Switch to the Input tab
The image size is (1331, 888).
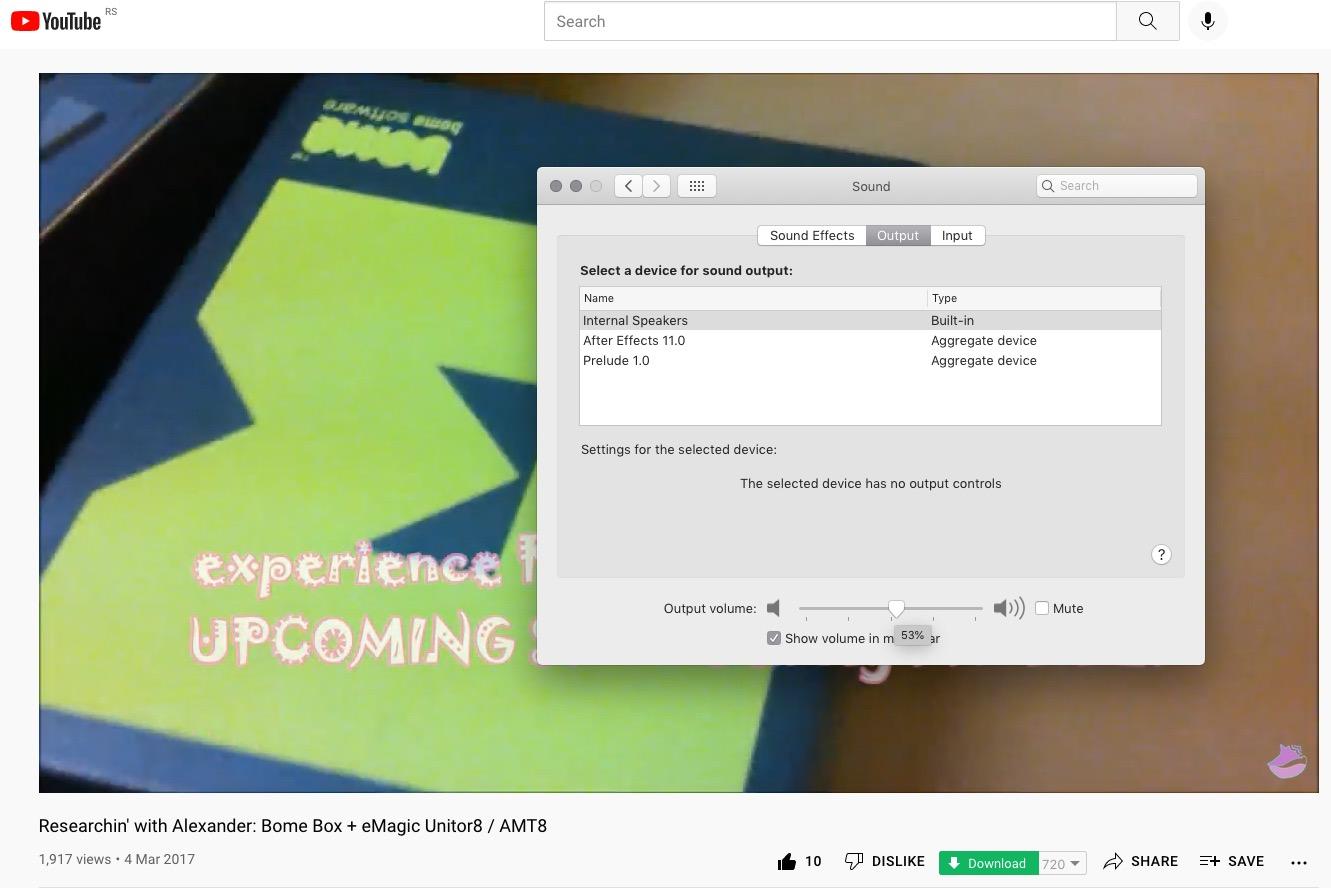click(956, 236)
